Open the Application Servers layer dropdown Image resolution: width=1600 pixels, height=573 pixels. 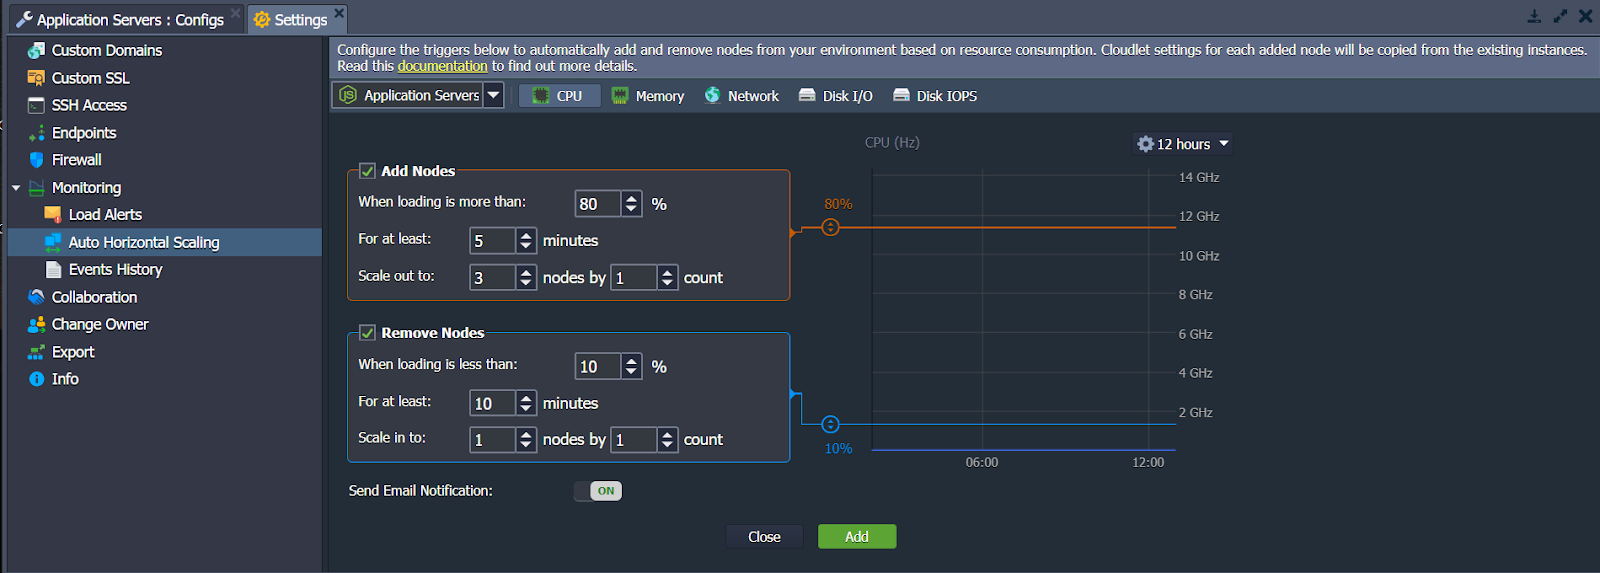(493, 95)
